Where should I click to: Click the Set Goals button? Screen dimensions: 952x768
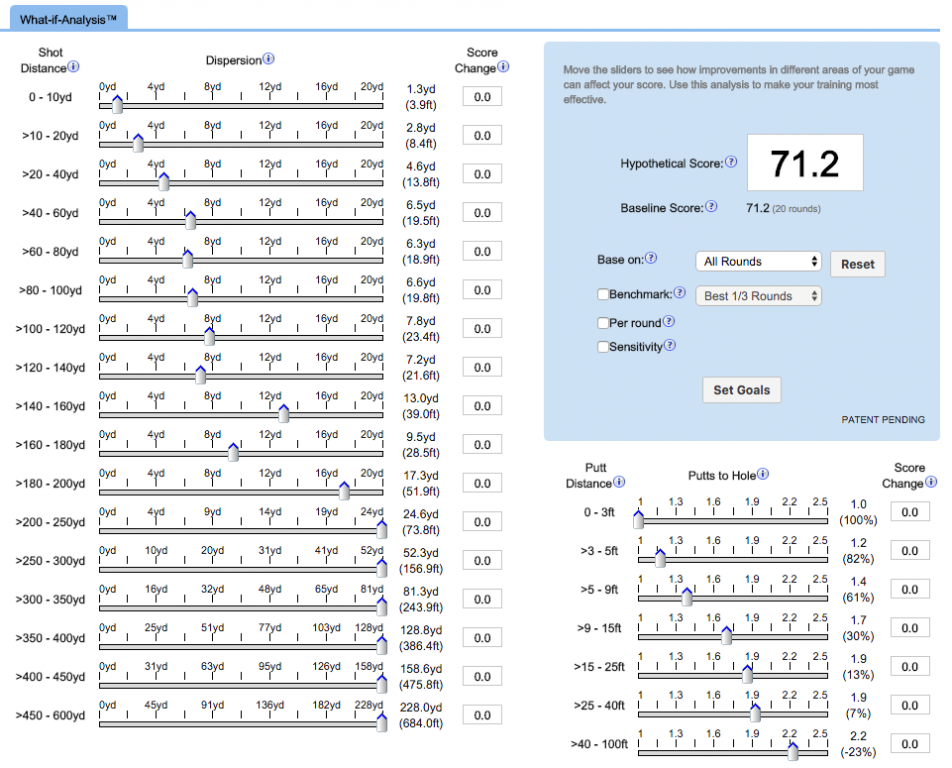coord(741,390)
